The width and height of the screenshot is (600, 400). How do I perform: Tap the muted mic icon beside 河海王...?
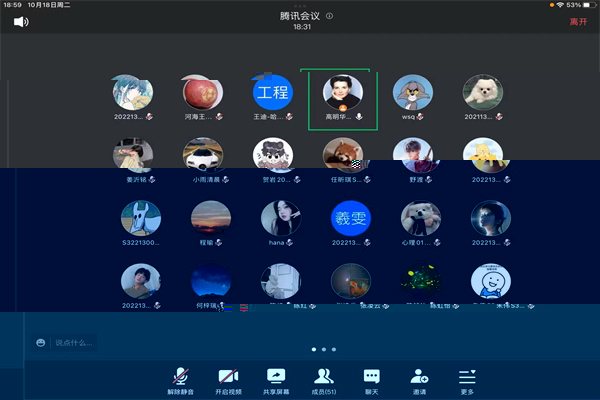pos(219,116)
